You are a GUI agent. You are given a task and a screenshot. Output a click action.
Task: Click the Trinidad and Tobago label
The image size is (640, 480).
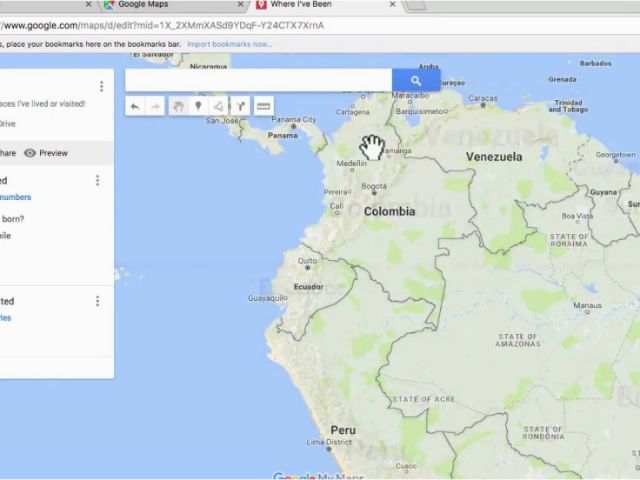(x=568, y=106)
